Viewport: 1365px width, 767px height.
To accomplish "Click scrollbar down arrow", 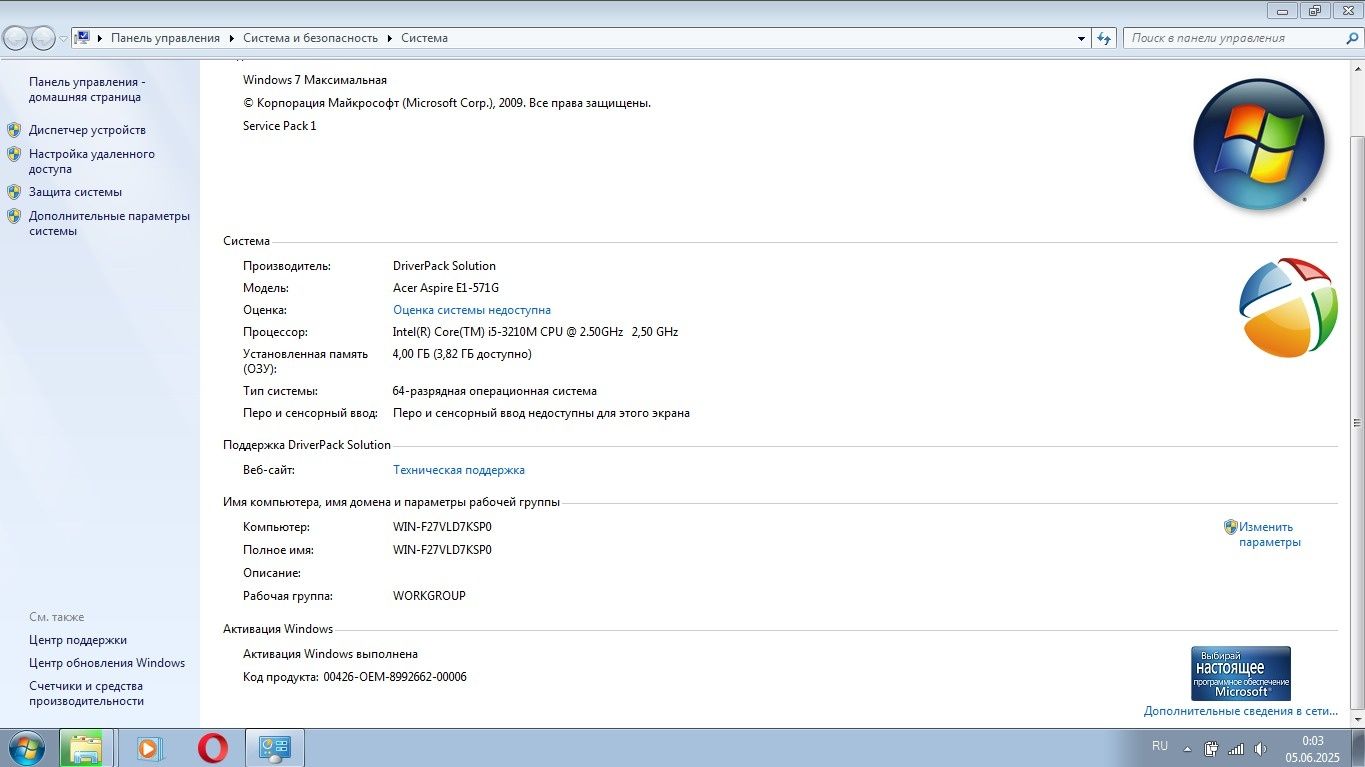I will [x=1357, y=719].
